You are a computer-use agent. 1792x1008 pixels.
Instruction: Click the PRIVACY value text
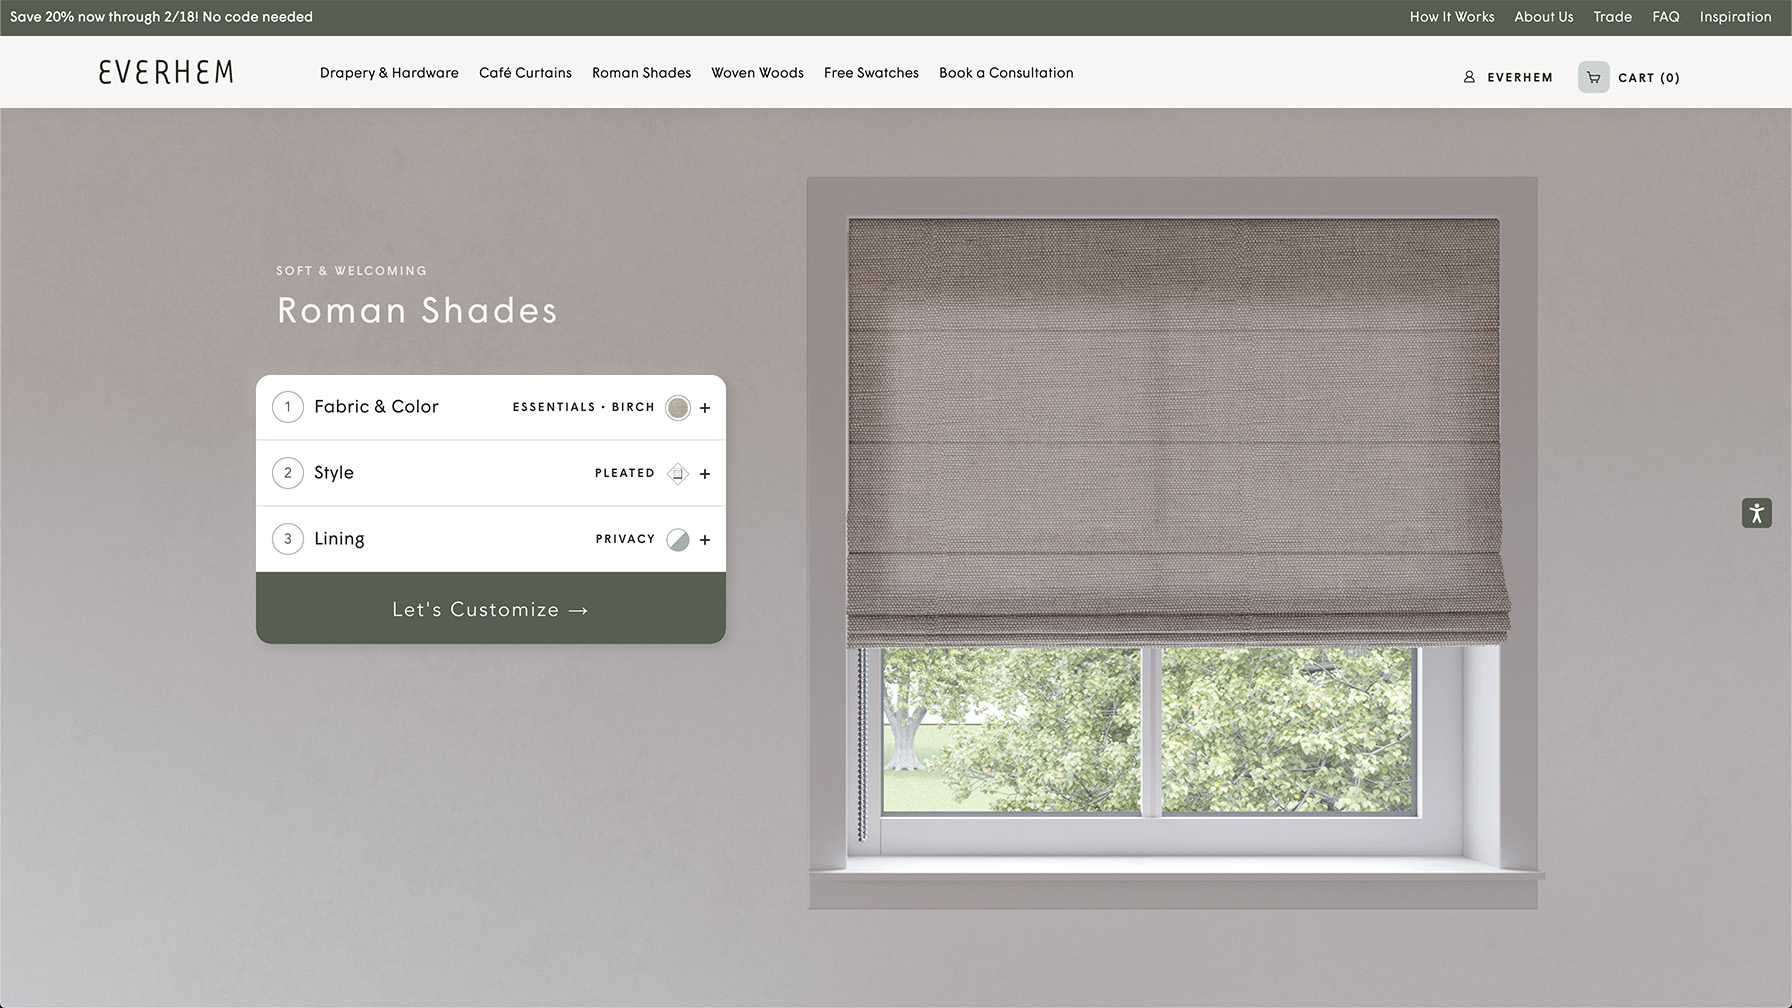click(625, 539)
